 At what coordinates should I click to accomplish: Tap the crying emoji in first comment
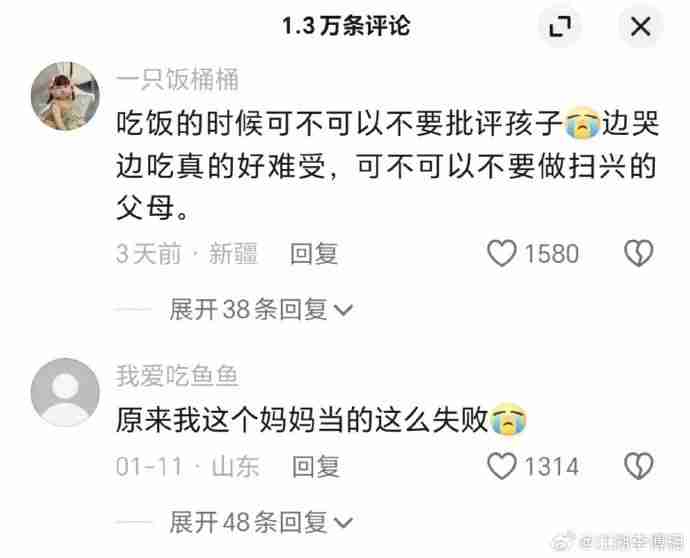point(582,123)
